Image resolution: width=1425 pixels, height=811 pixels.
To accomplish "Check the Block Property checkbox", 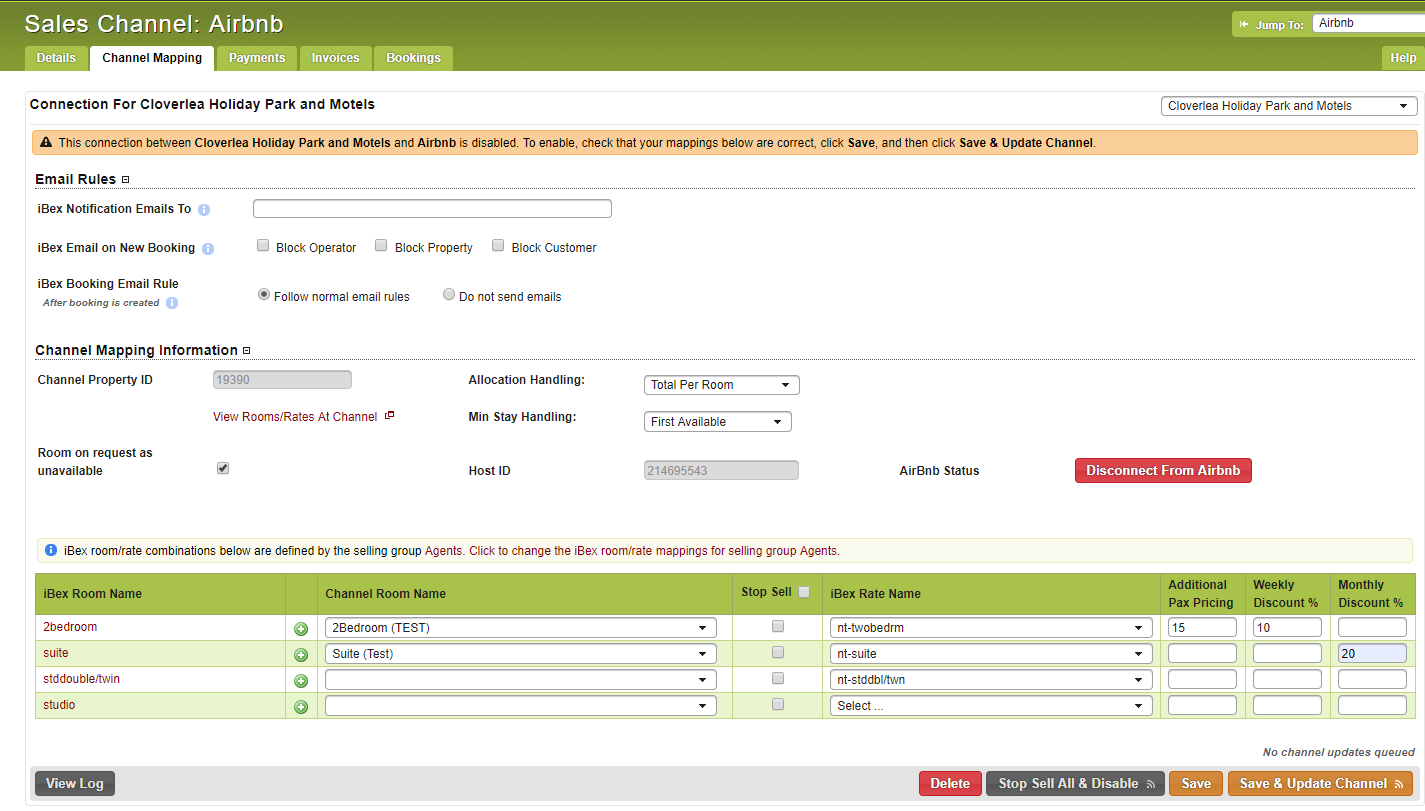I will click(381, 245).
